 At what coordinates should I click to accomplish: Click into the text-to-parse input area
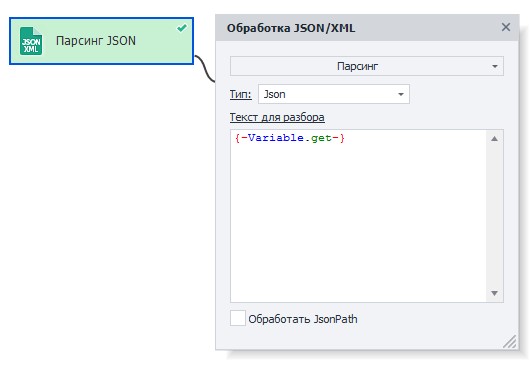[x=358, y=216]
